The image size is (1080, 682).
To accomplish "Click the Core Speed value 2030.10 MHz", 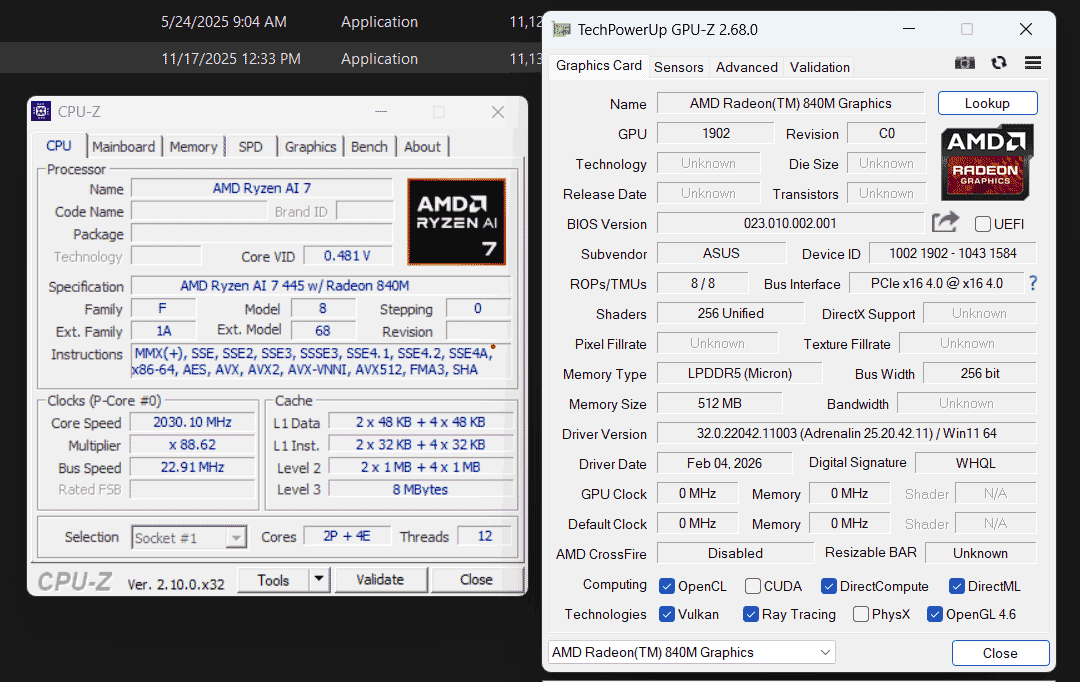I will coord(192,422).
